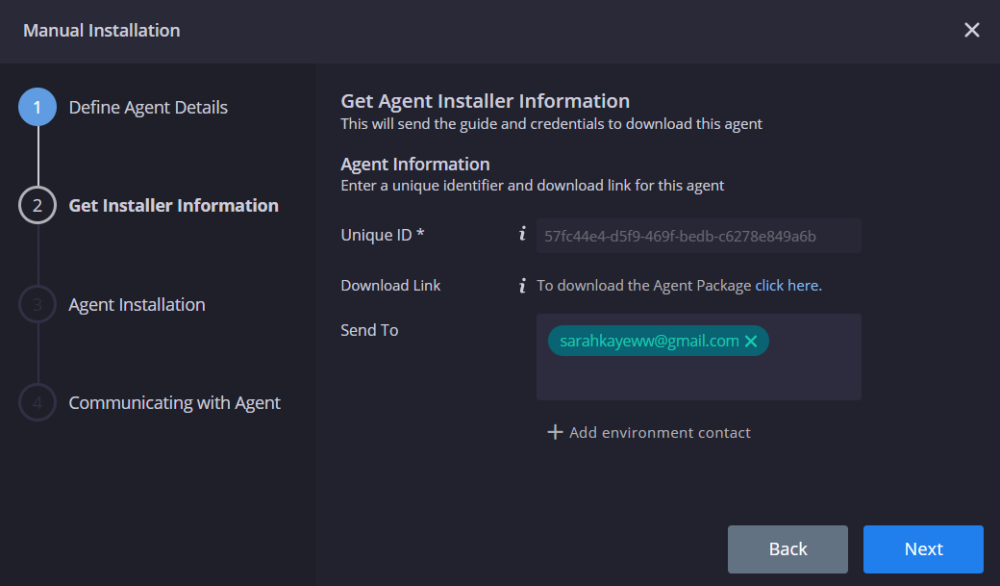Image resolution: width=1000 pixels, height=586 pixels.
Task: Switch to Communicating with Agent step
Action: click(x=175, y=402)
